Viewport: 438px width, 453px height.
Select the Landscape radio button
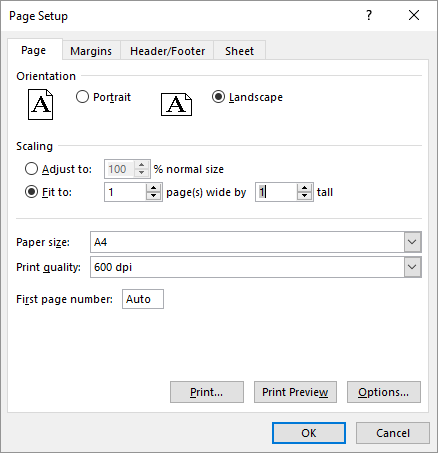pos(218,97)
